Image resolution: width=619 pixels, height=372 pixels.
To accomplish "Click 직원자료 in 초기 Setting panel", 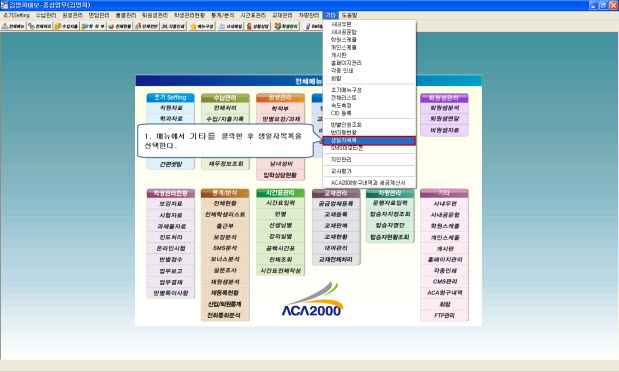I will (171, 108).
